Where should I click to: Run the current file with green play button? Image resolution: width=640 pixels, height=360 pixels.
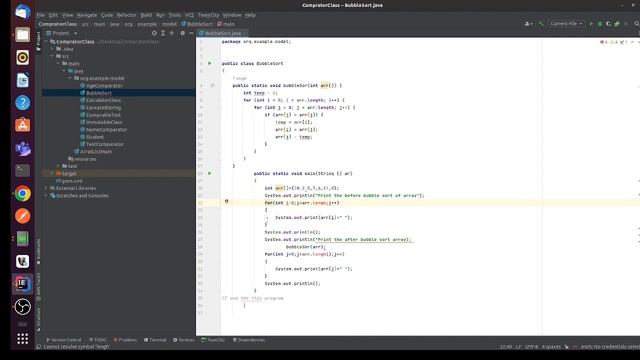(x=591, y=24)
